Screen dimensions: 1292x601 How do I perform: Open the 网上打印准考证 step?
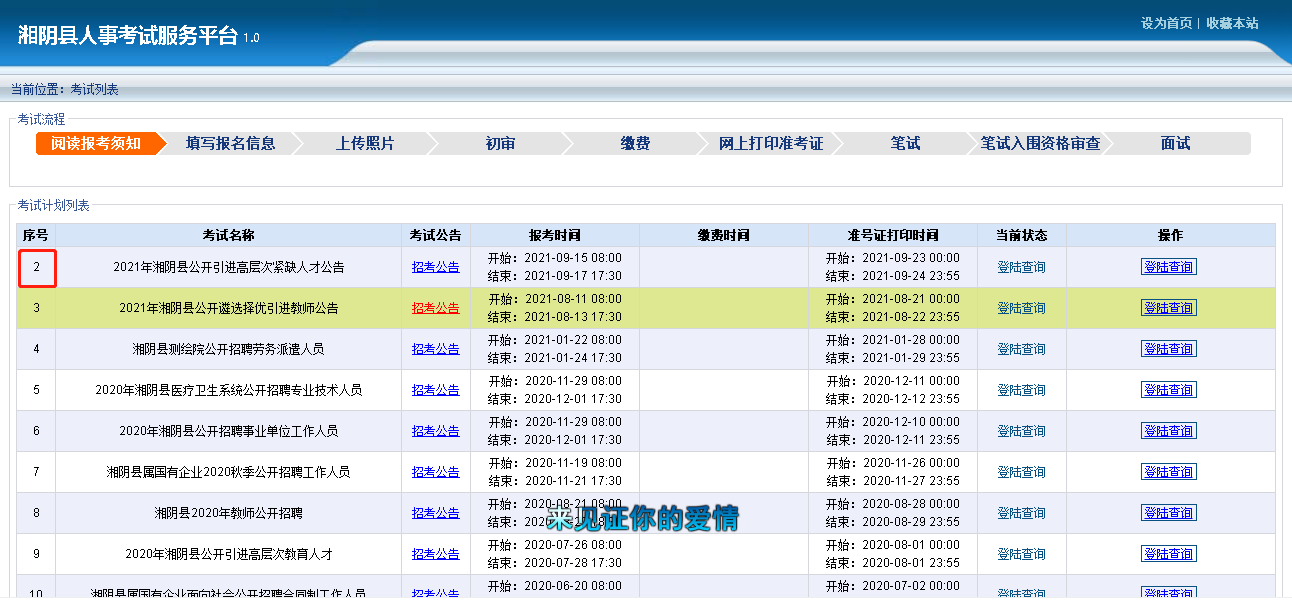(770, 144)
